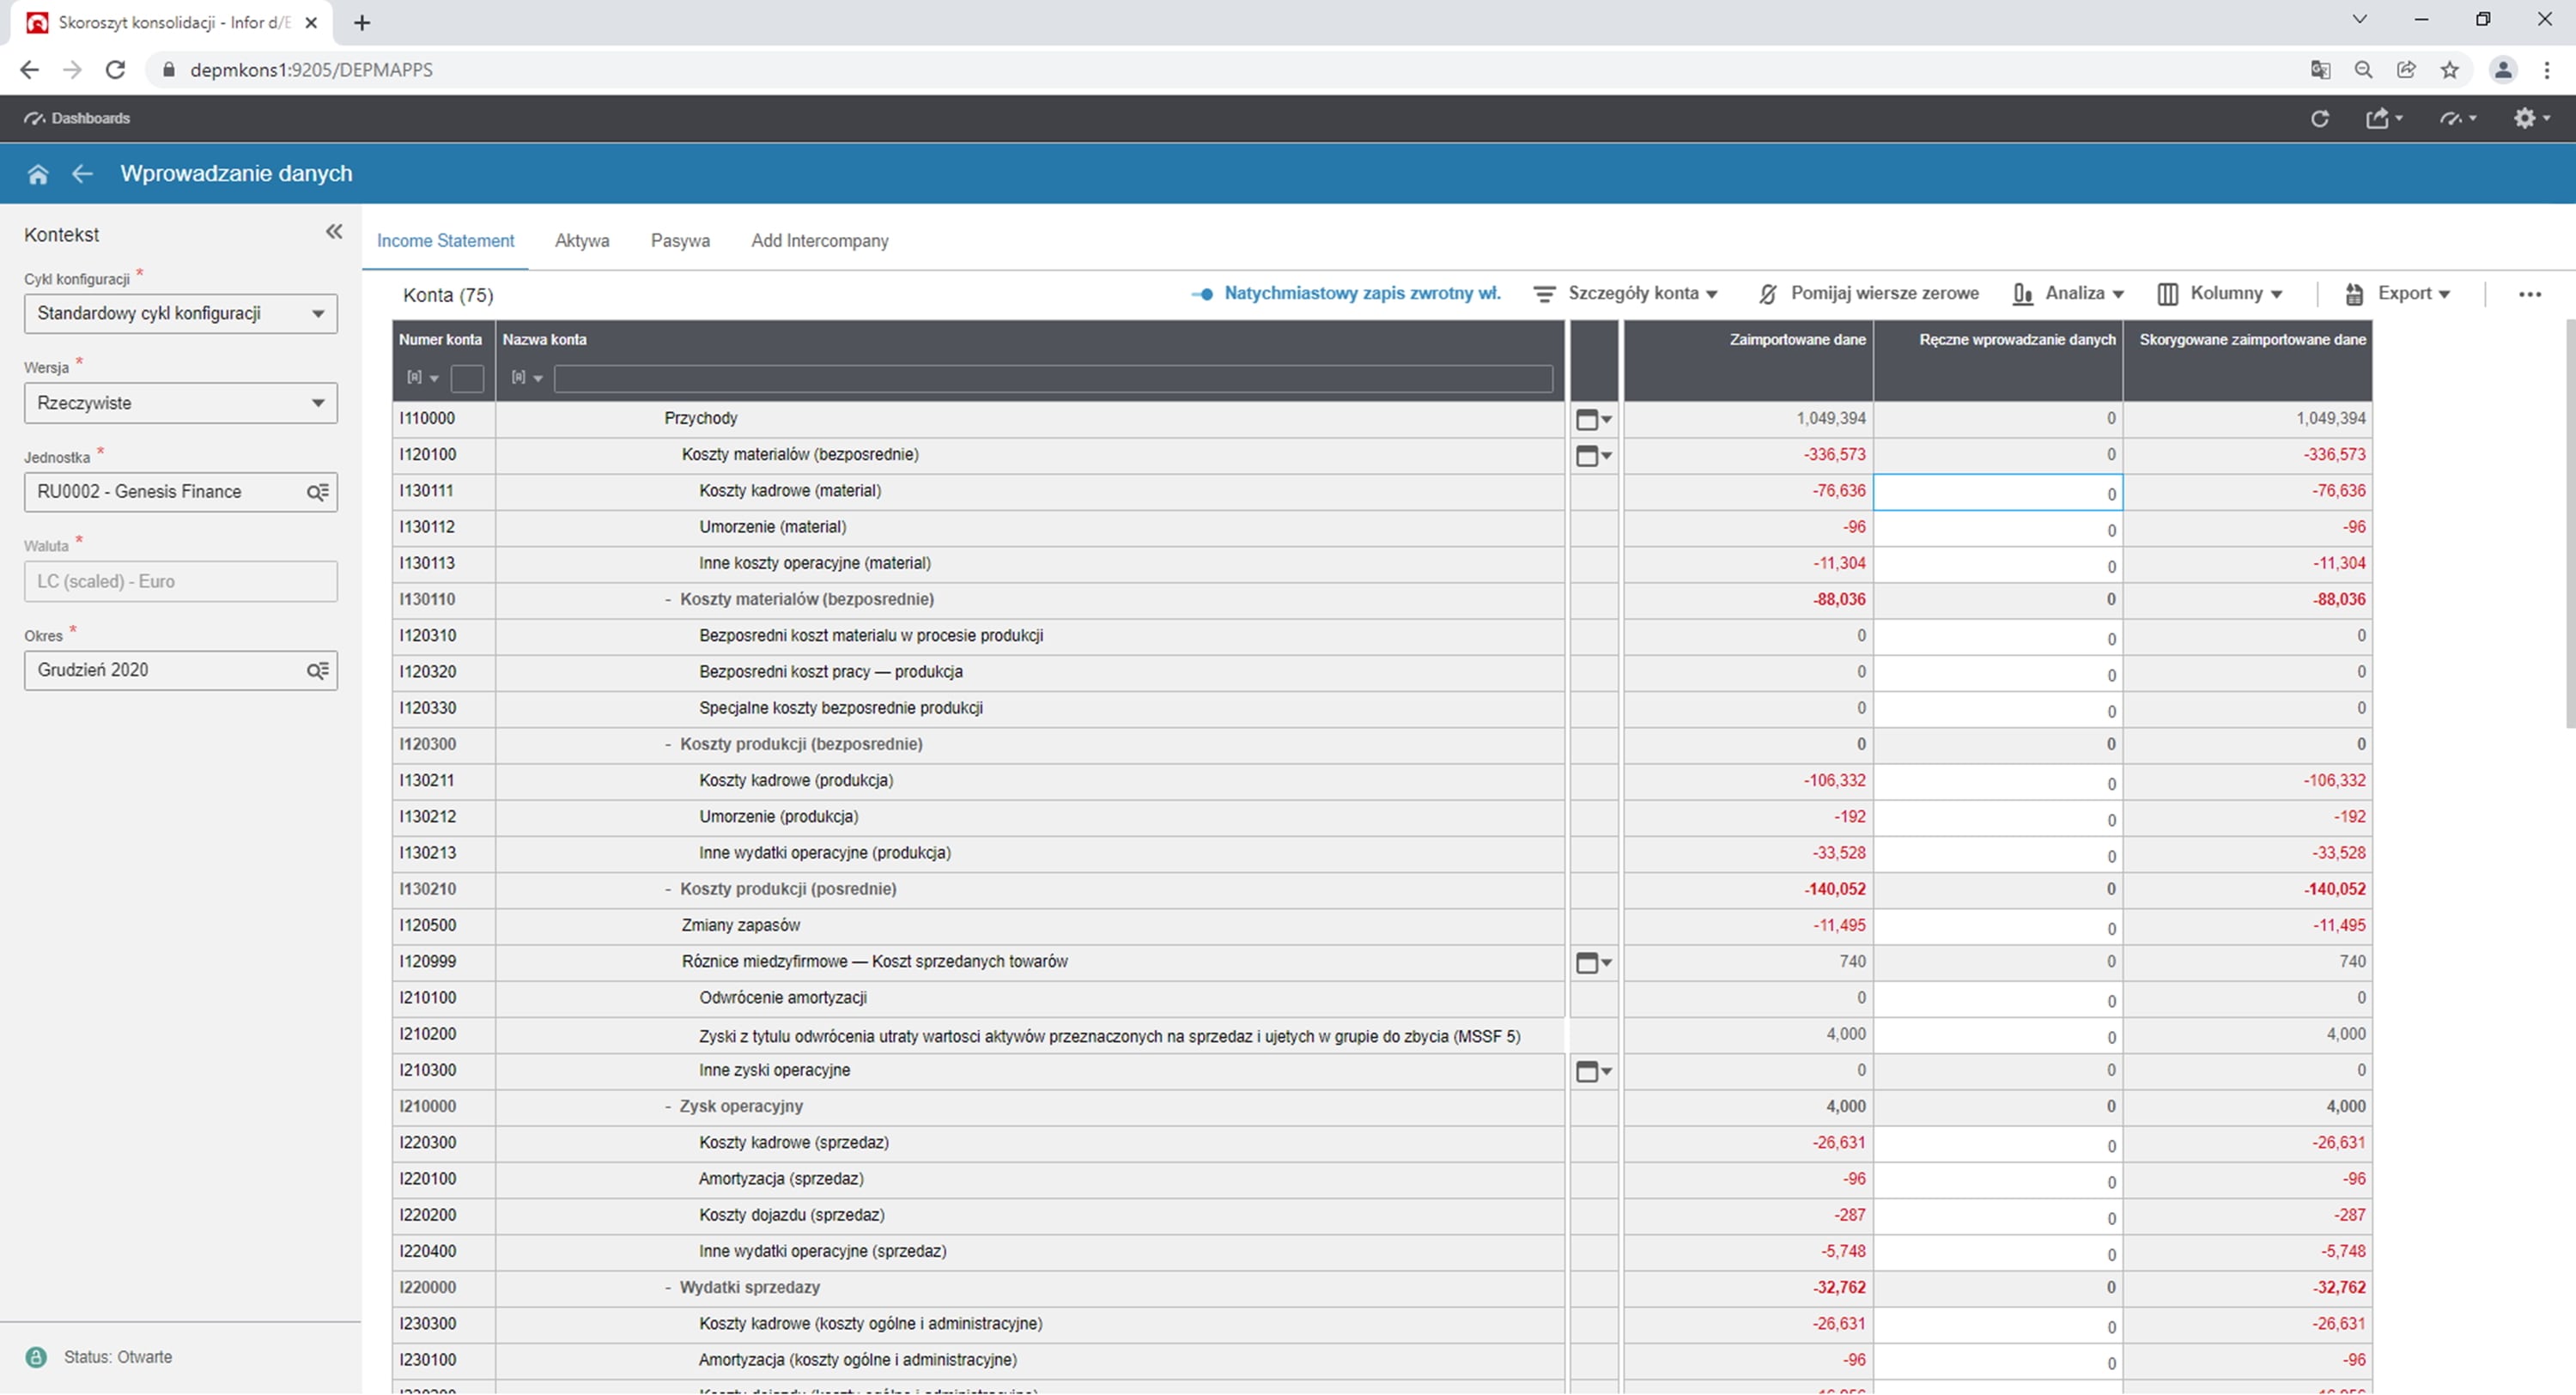Open the settings gear in dark toolbar
This screenshot has height=1395, width=2576.
coord(2524,118)
